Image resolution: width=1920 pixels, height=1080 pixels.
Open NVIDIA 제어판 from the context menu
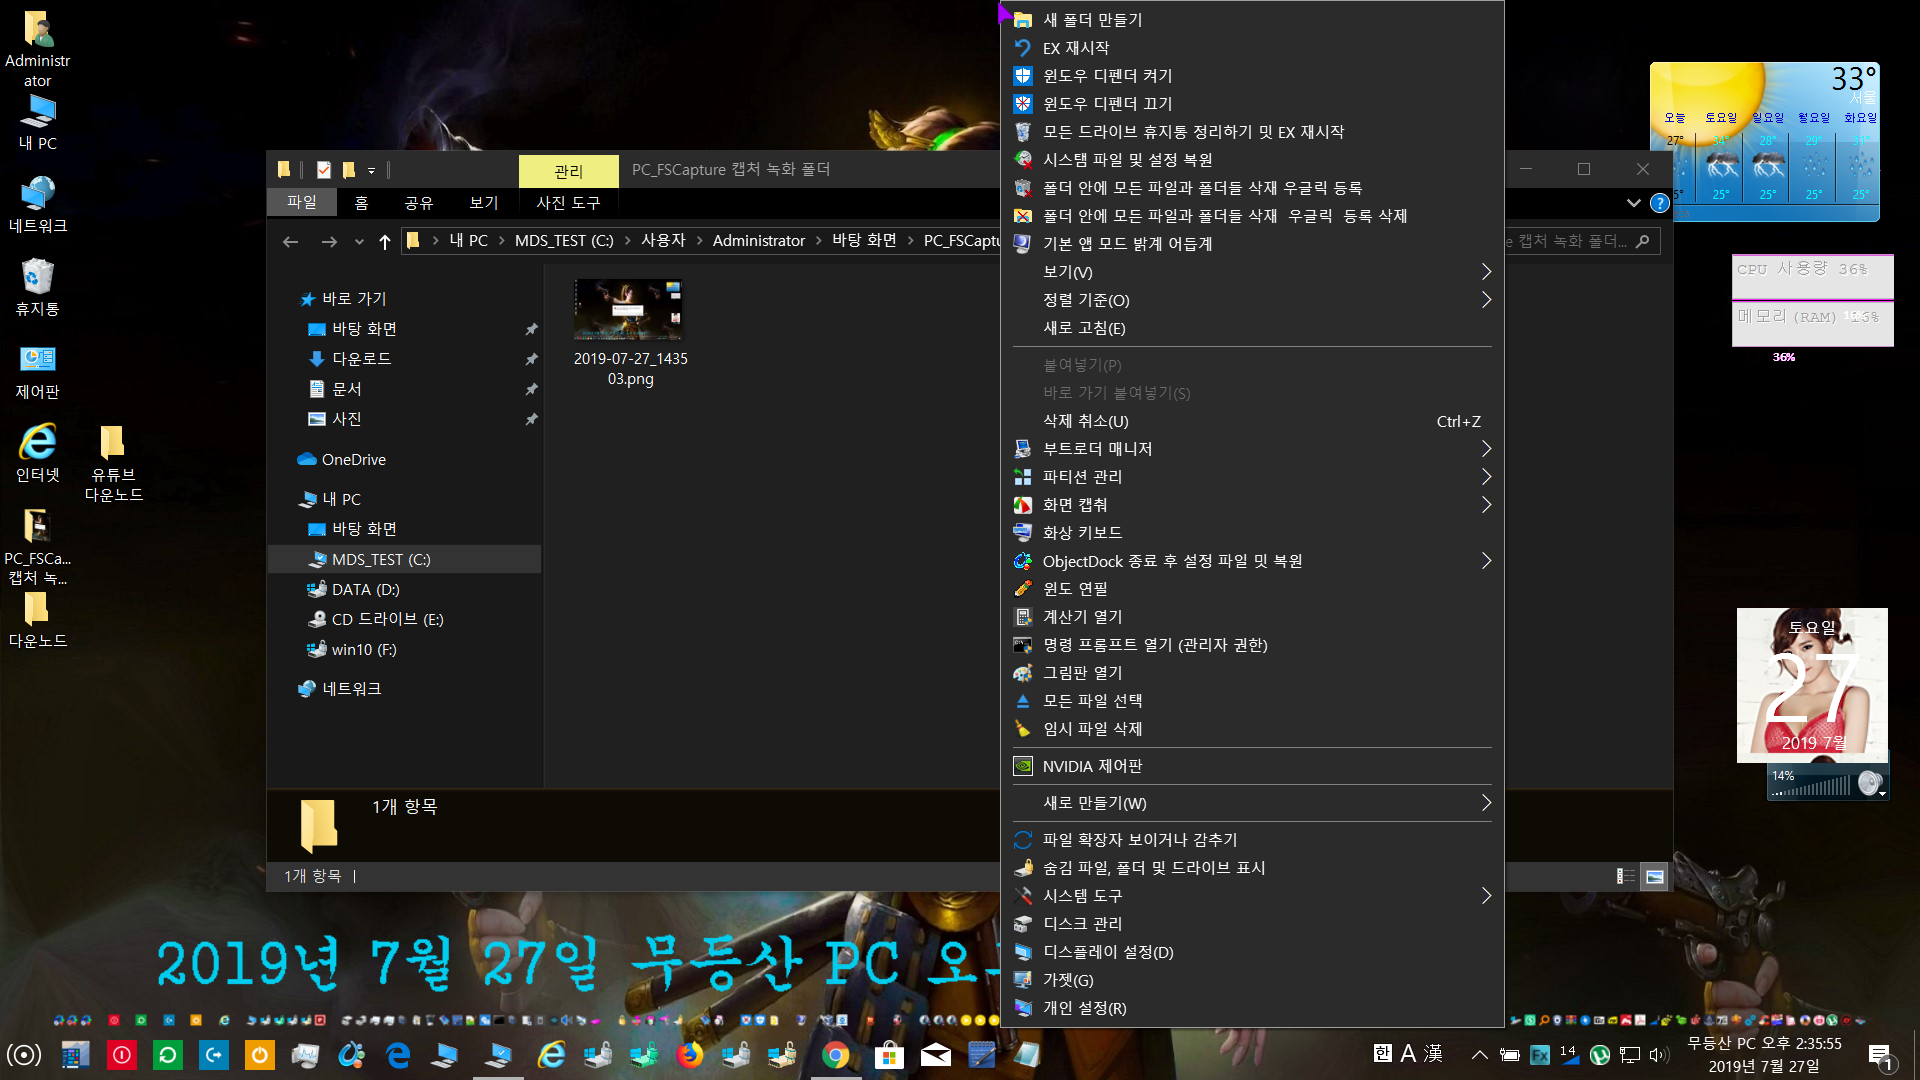(1252, 766)
